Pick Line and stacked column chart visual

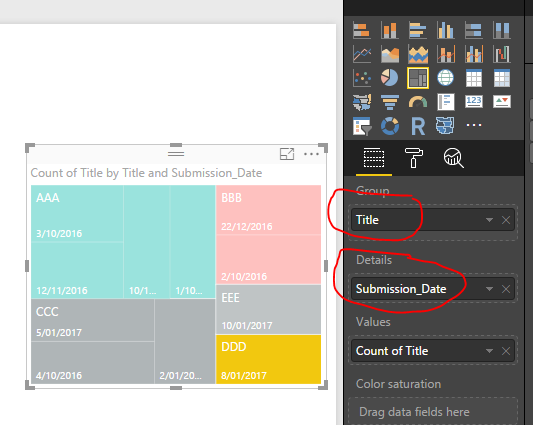click(x=446, y=54)
